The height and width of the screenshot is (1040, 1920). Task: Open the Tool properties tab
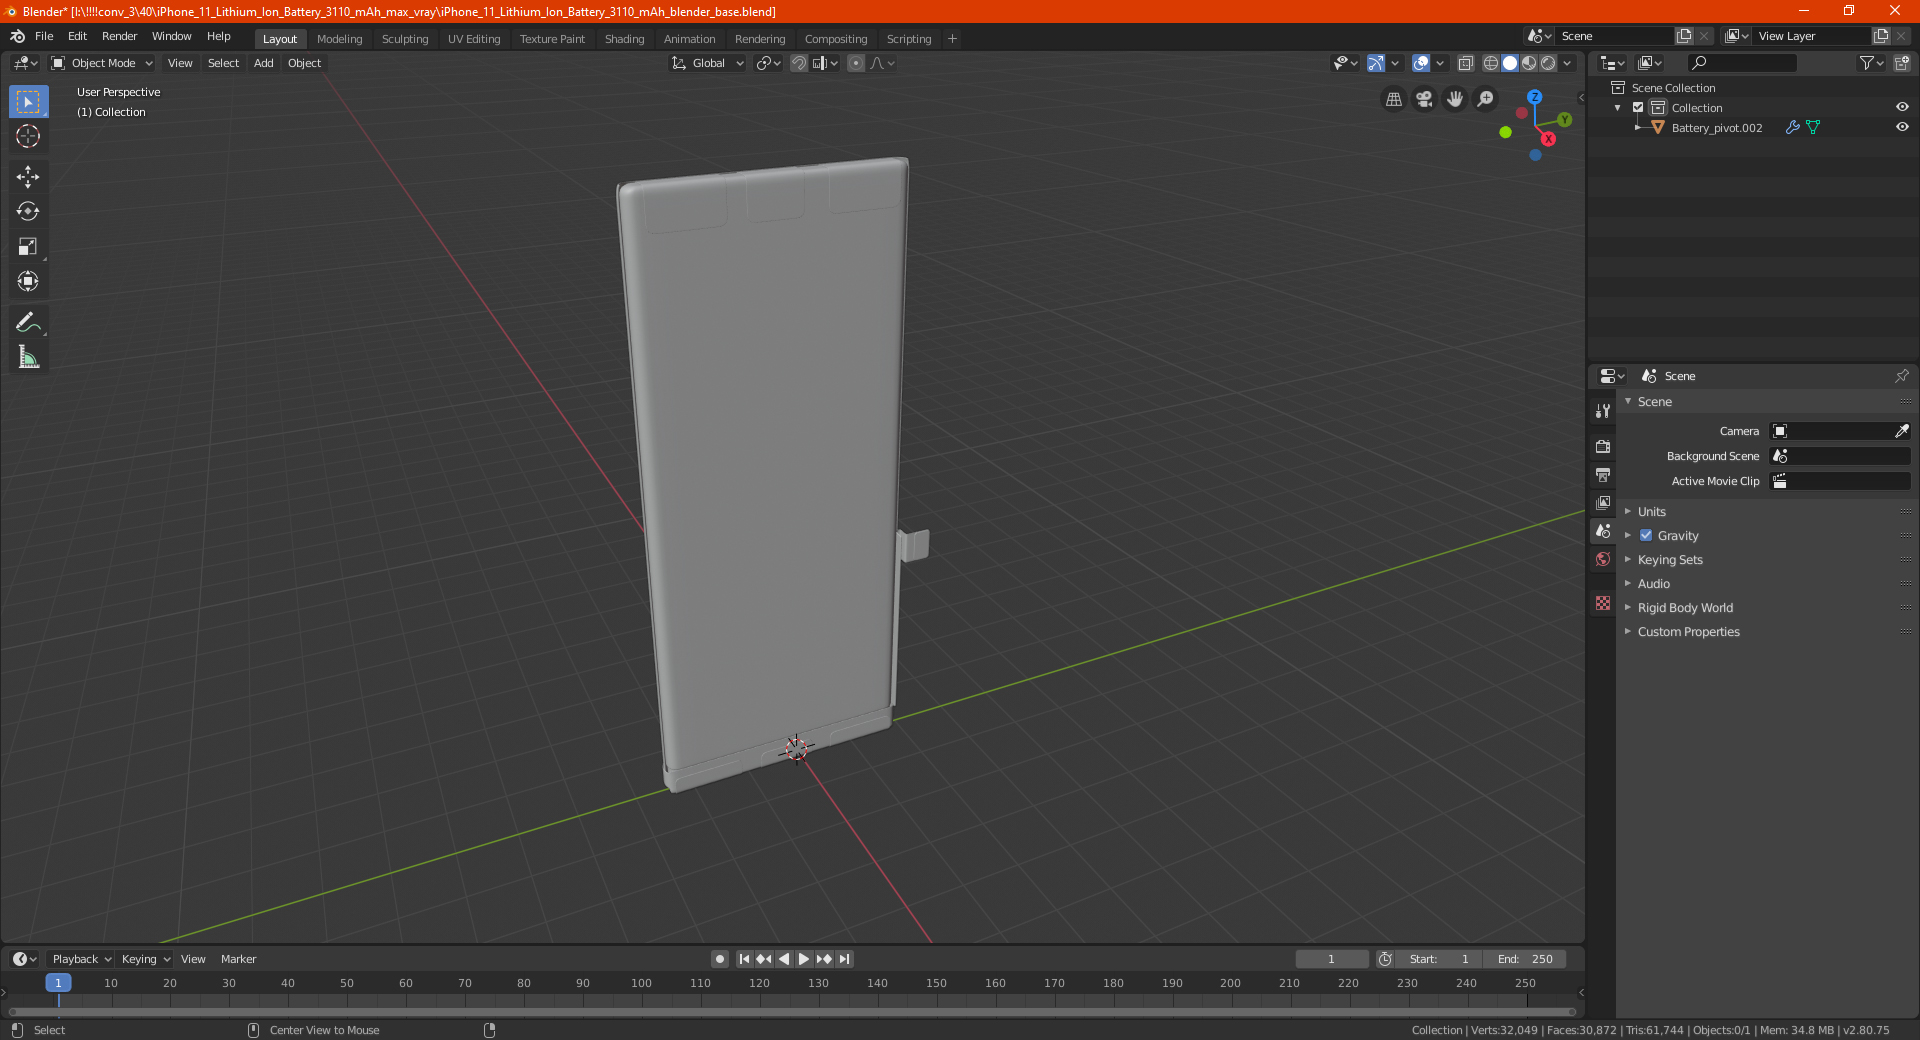click(1603, 411)
